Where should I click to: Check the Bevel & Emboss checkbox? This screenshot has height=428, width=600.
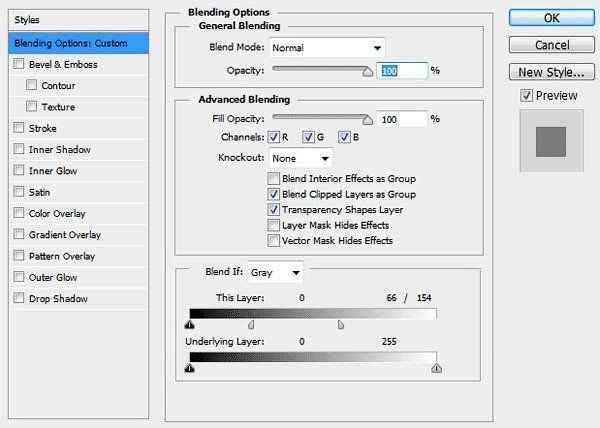pyautogui.click(x=19, y=63)
